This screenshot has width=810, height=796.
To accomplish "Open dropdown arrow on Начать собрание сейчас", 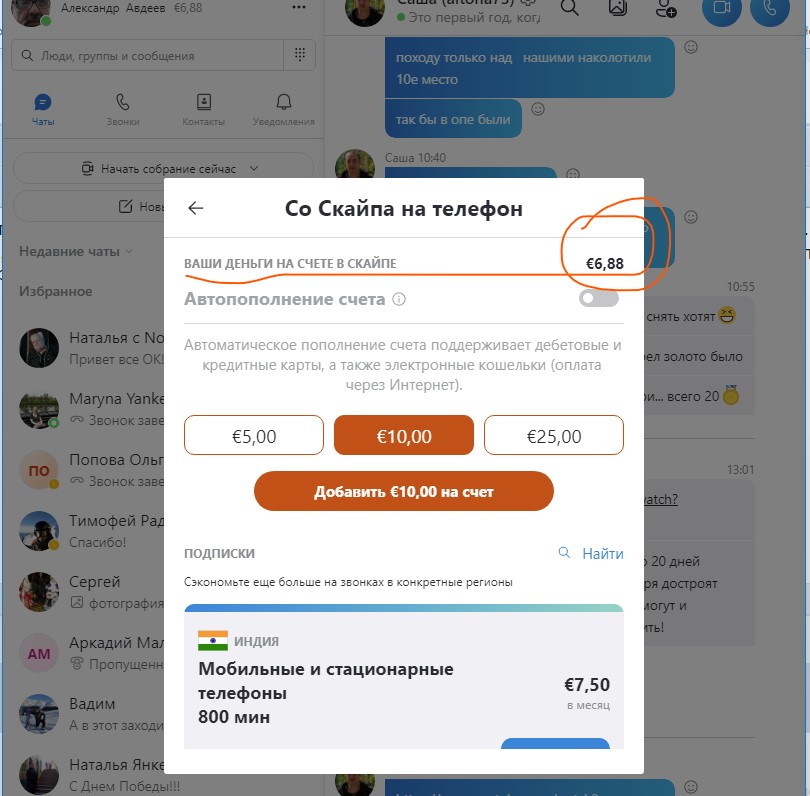I will (x=254, y=168).
